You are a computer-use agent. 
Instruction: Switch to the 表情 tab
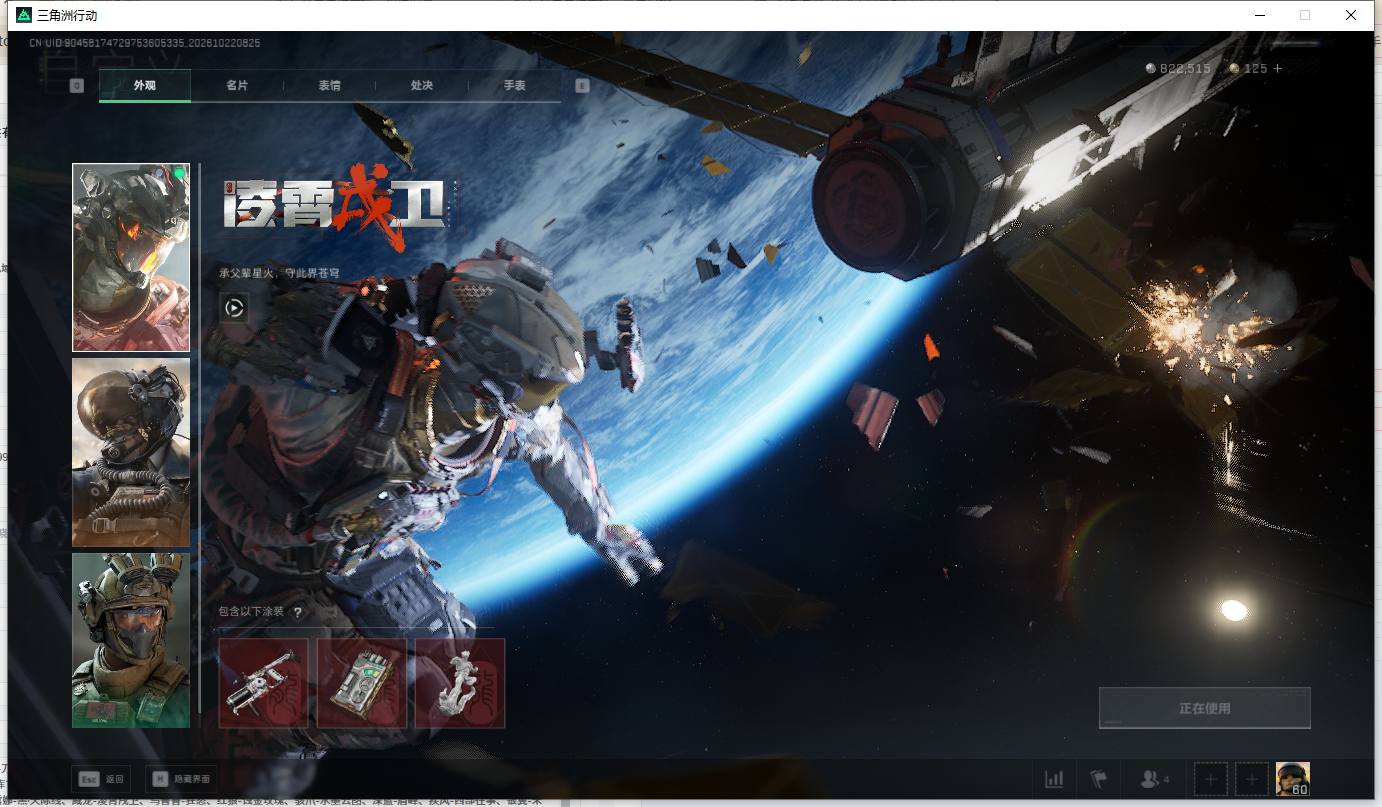[329, 86]
